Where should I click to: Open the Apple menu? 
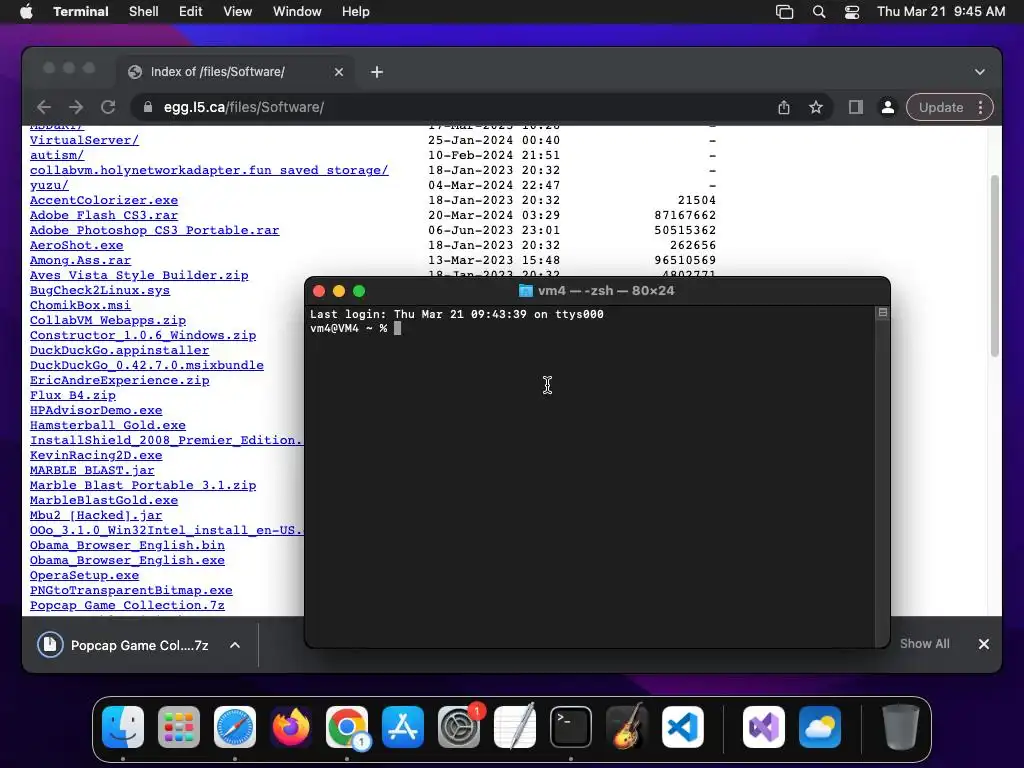tap(26, 11)
